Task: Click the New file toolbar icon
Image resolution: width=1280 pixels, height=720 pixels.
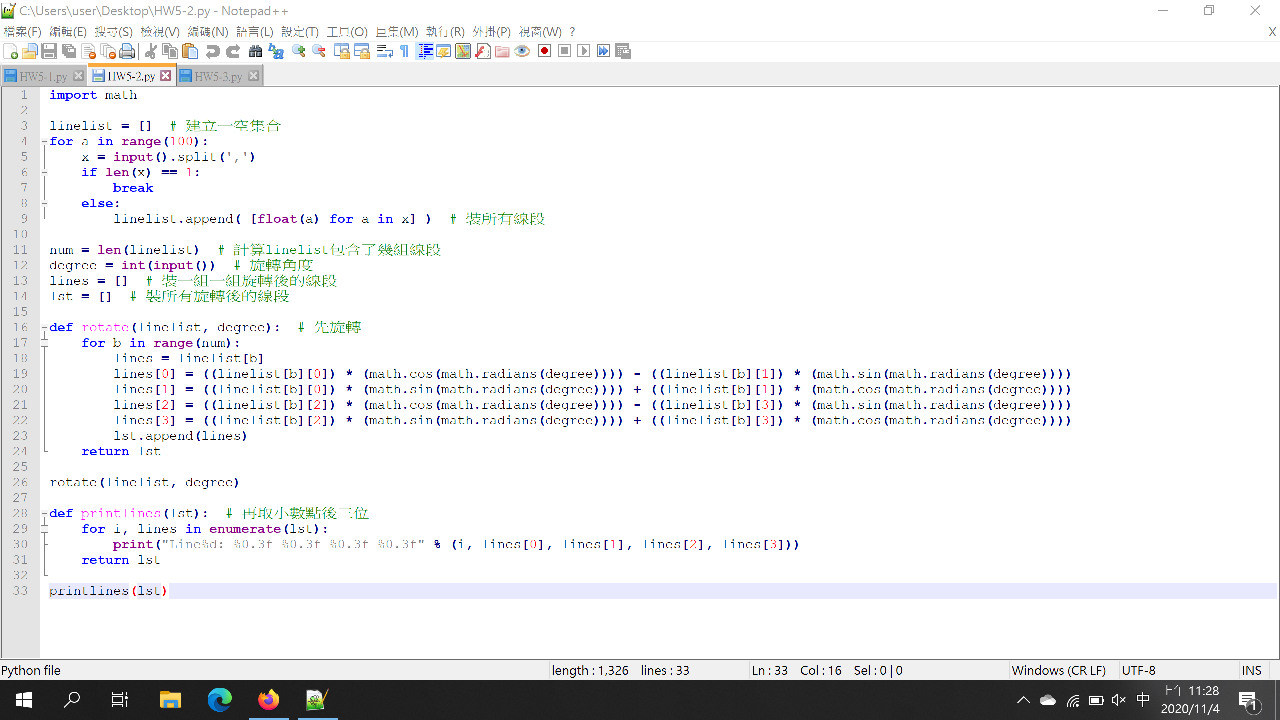Action: tap(11, 51)
